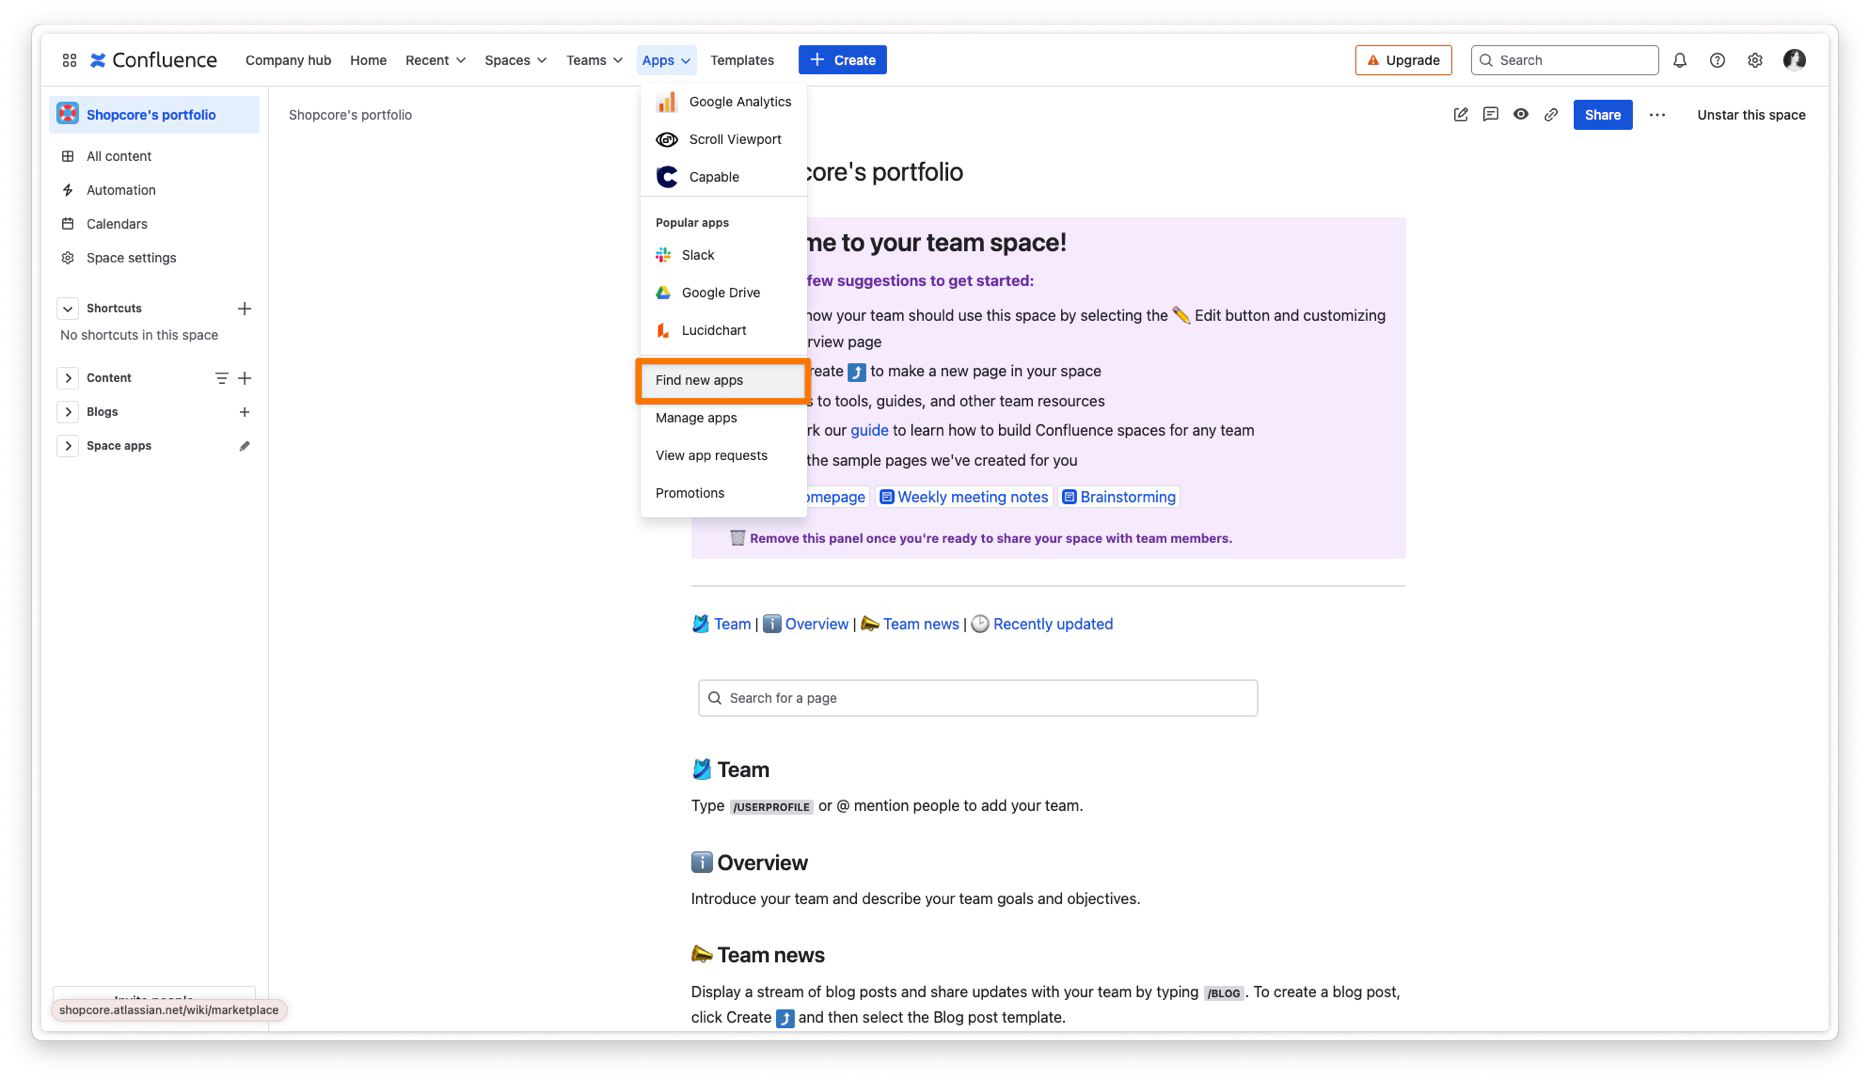The image size is (1870, 1080).
Task: Close the Apps dropdown menu
Action: pos(666,60)
